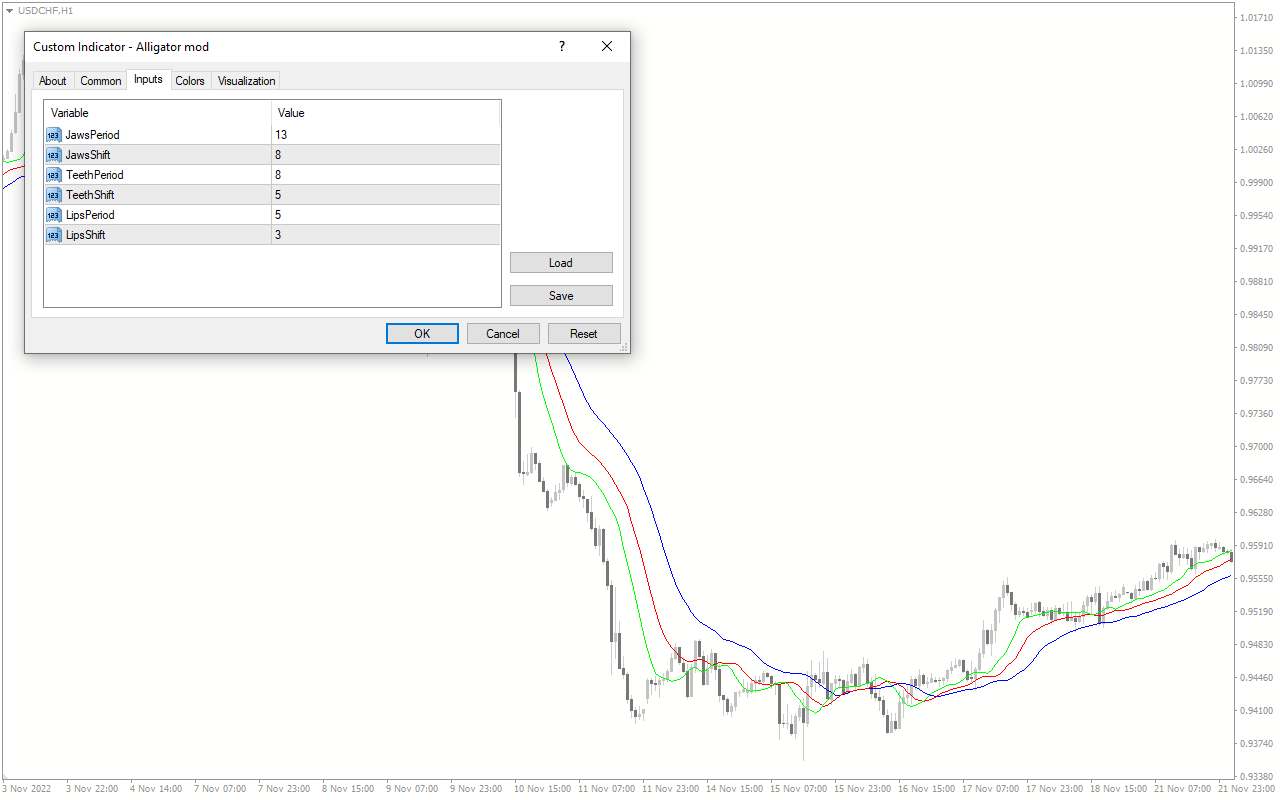Click the 10 Nov 15:00 time label
Screen dimensions: 1280x800
click(540, 789)
